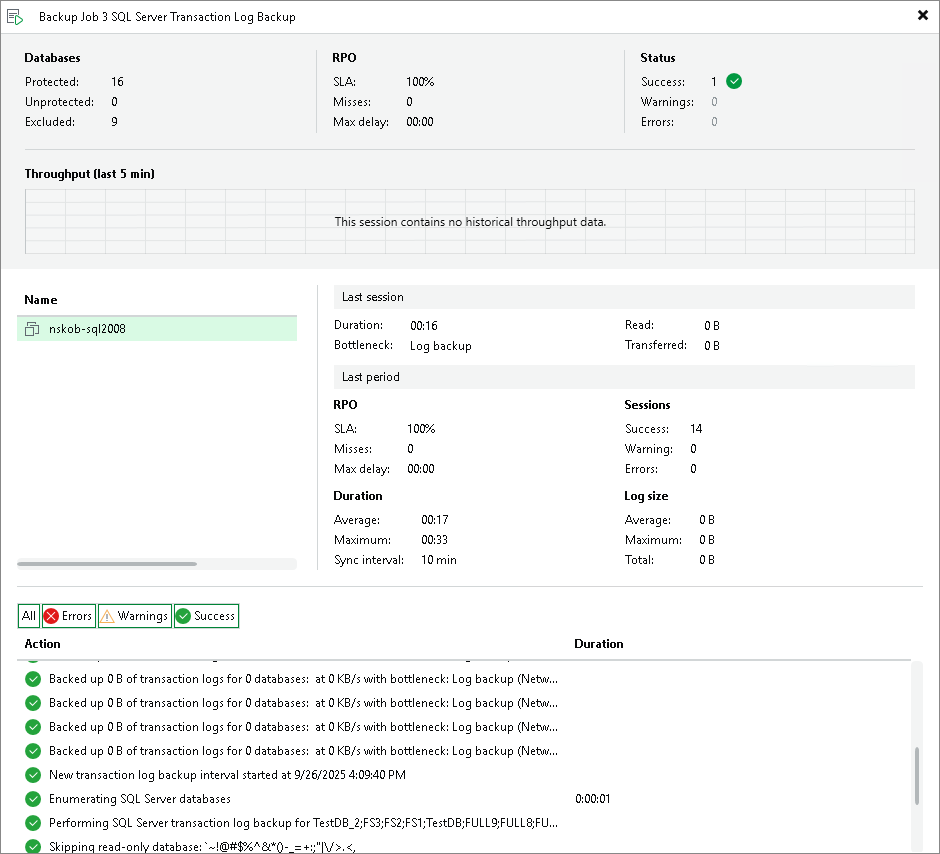Image resolution: width=940 pixels, height=854 pixels.
Task: Click the Last session section header
Action: pyautogui.click(x=624, y=297)
